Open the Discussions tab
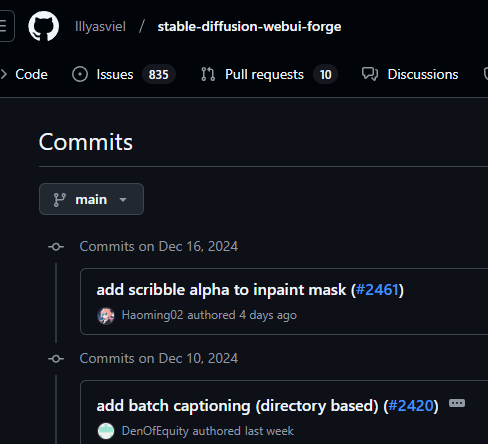 pos(410,74)
